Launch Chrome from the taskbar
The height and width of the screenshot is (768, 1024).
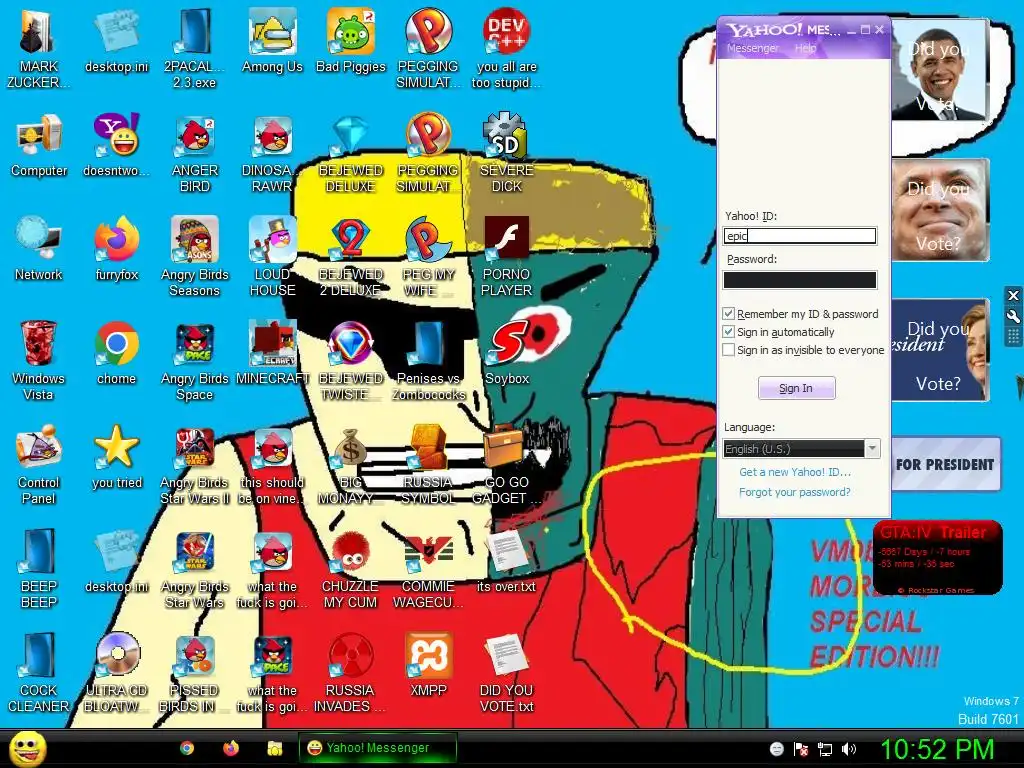(187, 748)
